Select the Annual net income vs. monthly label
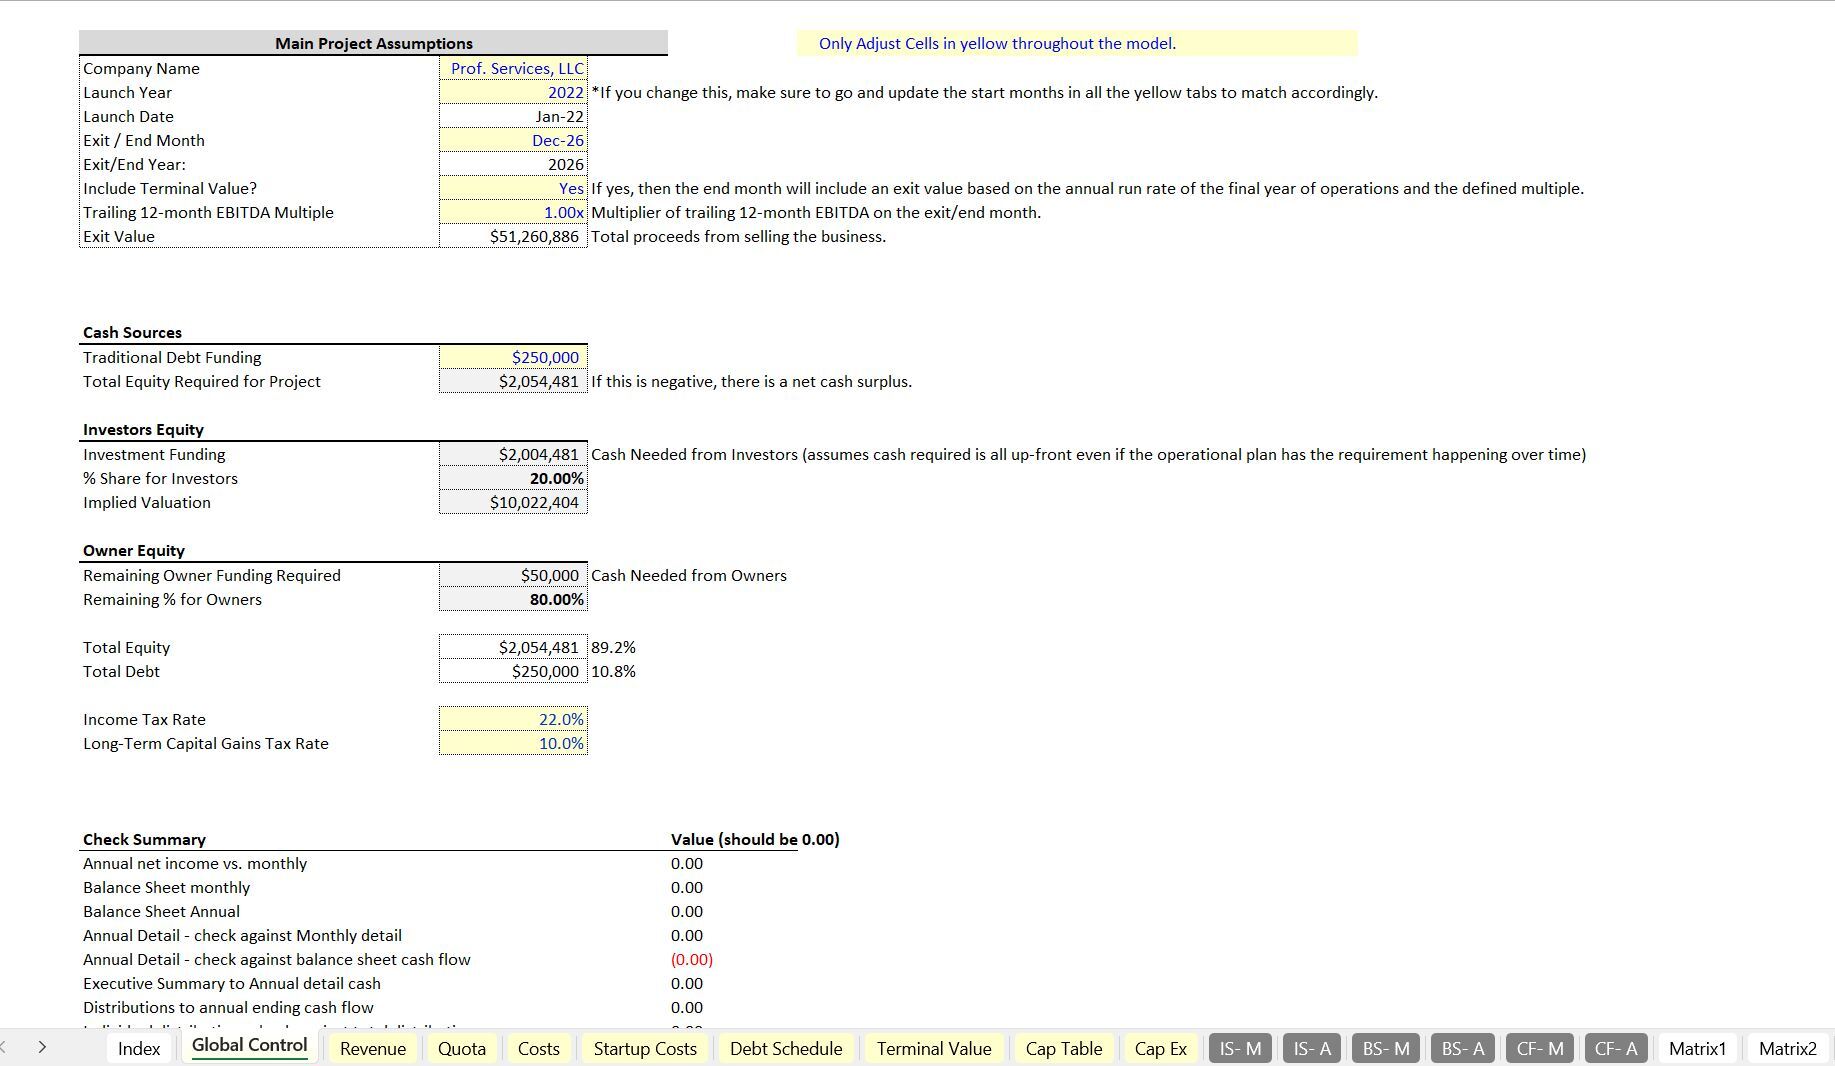1835x1066 pixels. tap(195, 863)
